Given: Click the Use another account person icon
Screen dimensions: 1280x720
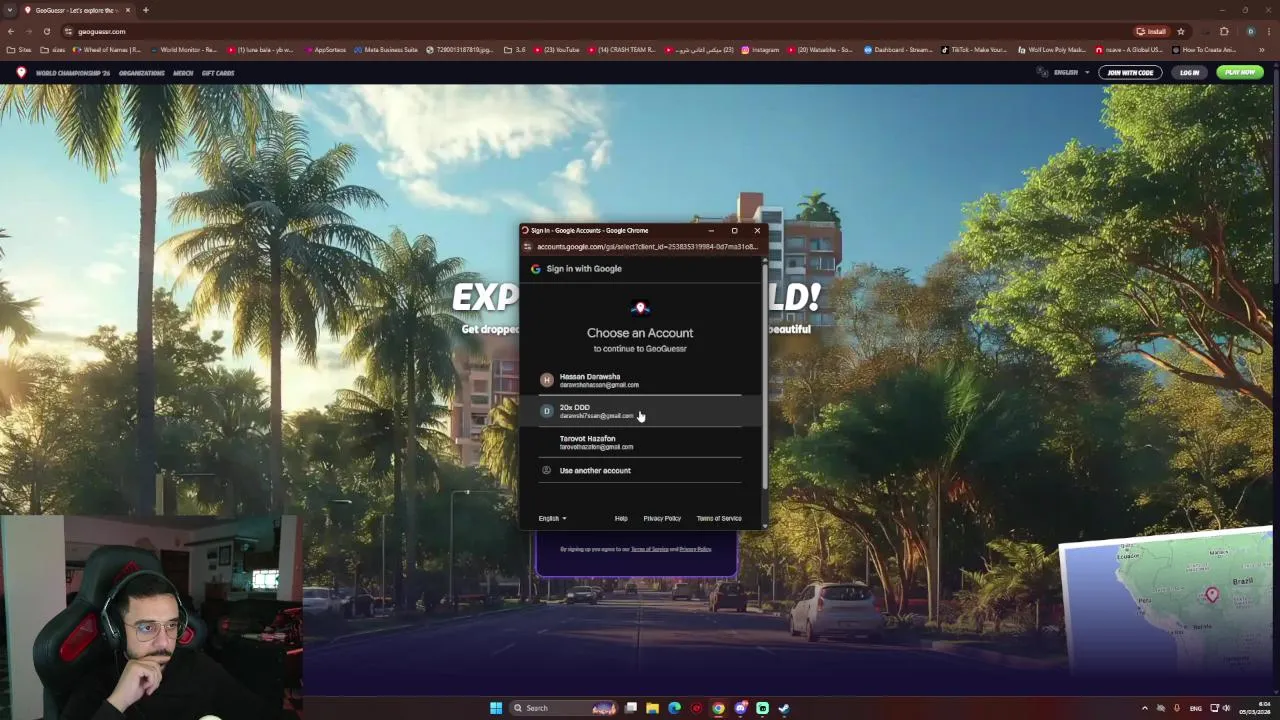Looking at the screenshot, I should [546, 470].
